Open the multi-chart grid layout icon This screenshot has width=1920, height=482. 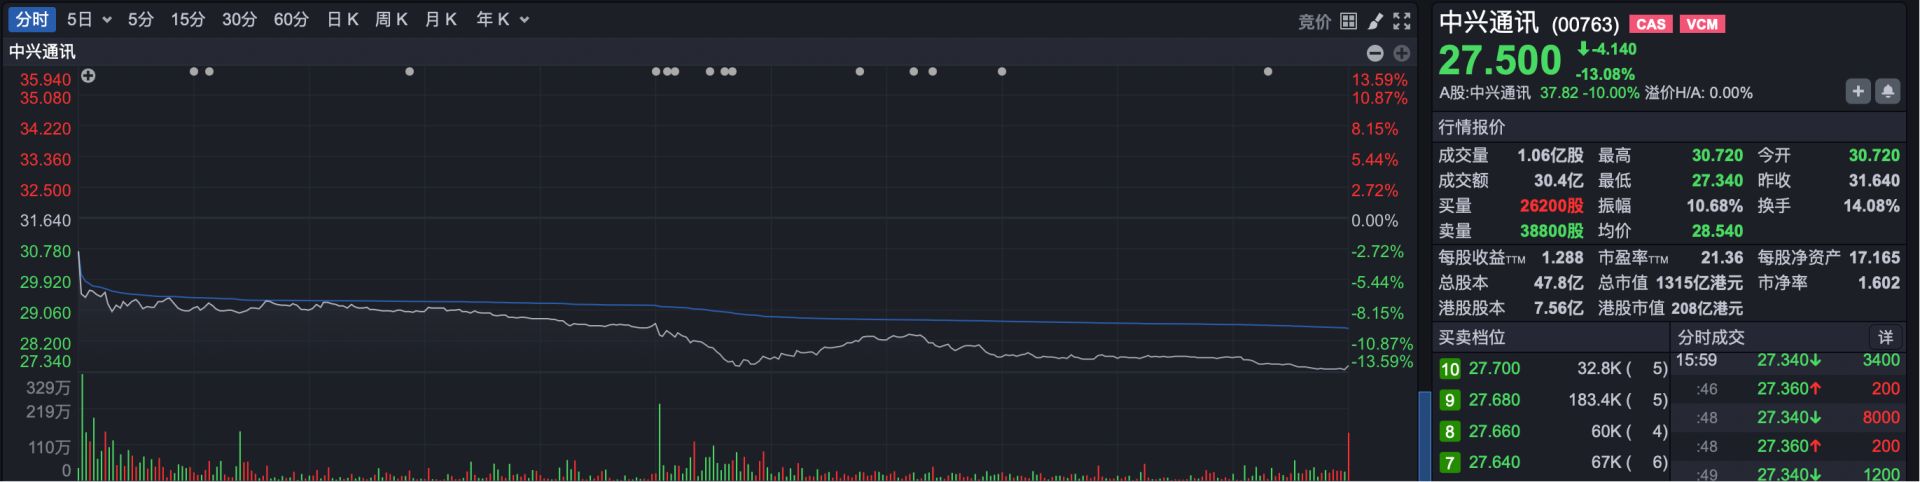tap(1349, 21)
